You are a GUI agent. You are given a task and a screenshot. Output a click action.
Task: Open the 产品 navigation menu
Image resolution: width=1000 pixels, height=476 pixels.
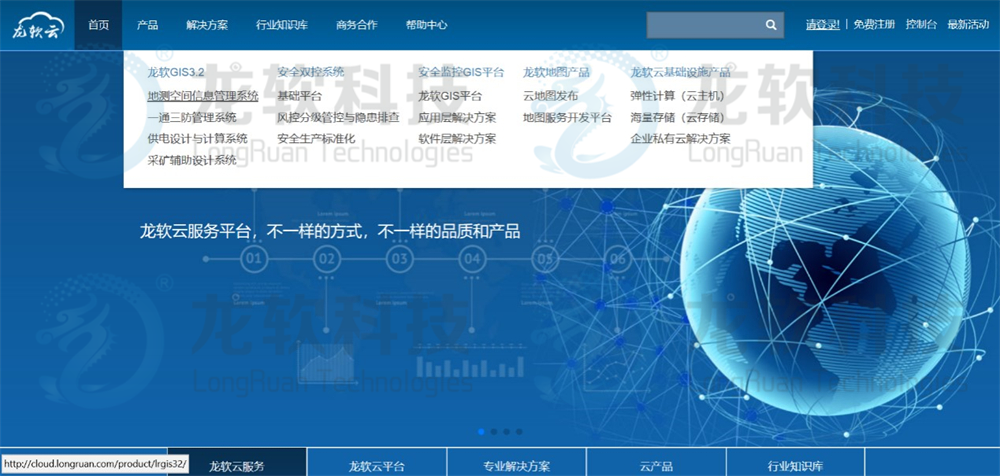click(147, 25)
